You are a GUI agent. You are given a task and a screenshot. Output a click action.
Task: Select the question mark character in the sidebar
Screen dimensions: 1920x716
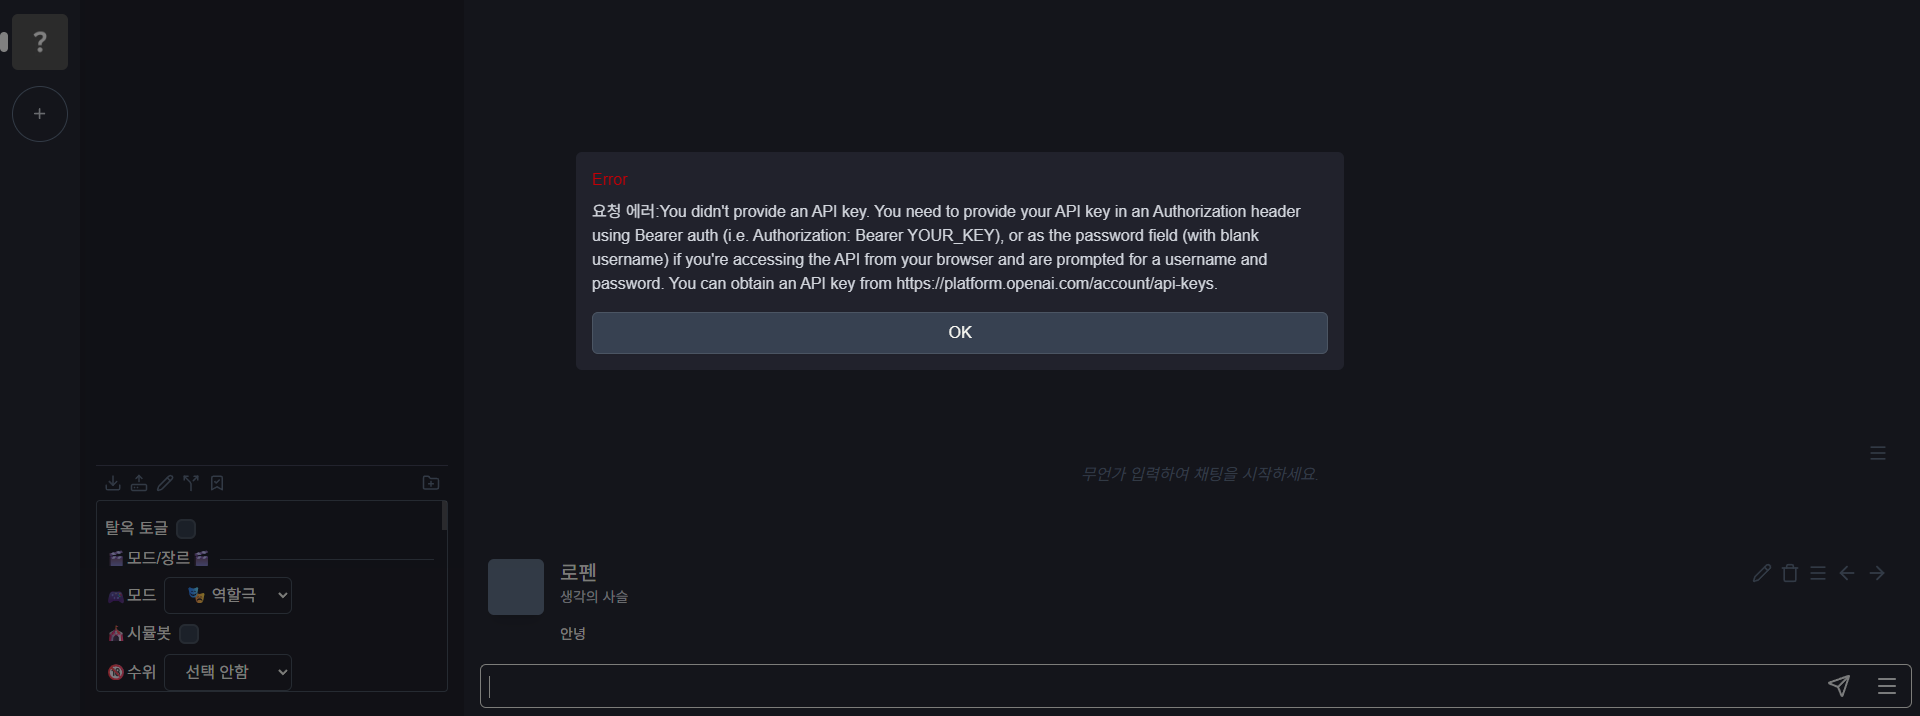[40, 42]
